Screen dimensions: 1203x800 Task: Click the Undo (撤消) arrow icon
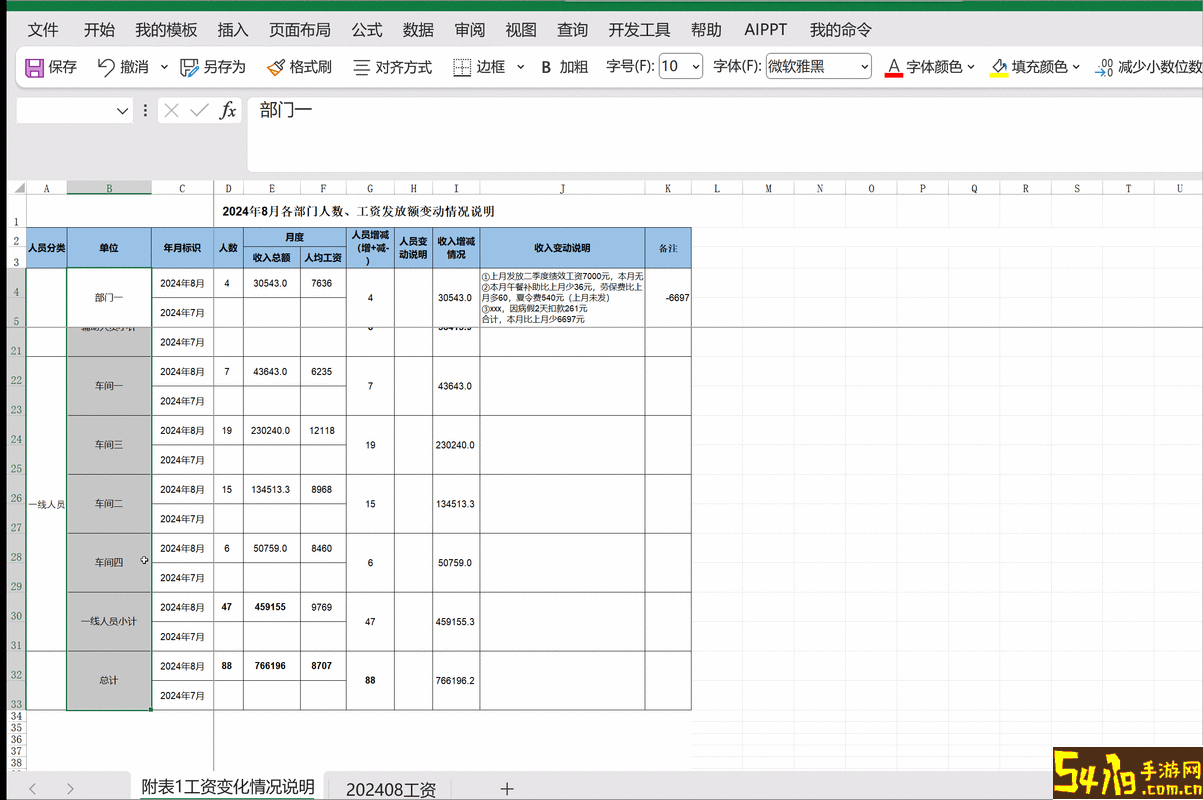106,67
